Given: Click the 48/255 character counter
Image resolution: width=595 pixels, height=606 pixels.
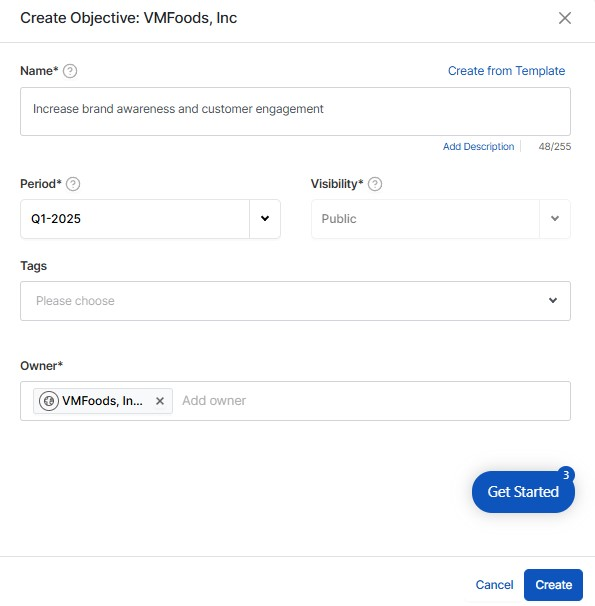Looking at the screenshot, I should tap(555, 146).
